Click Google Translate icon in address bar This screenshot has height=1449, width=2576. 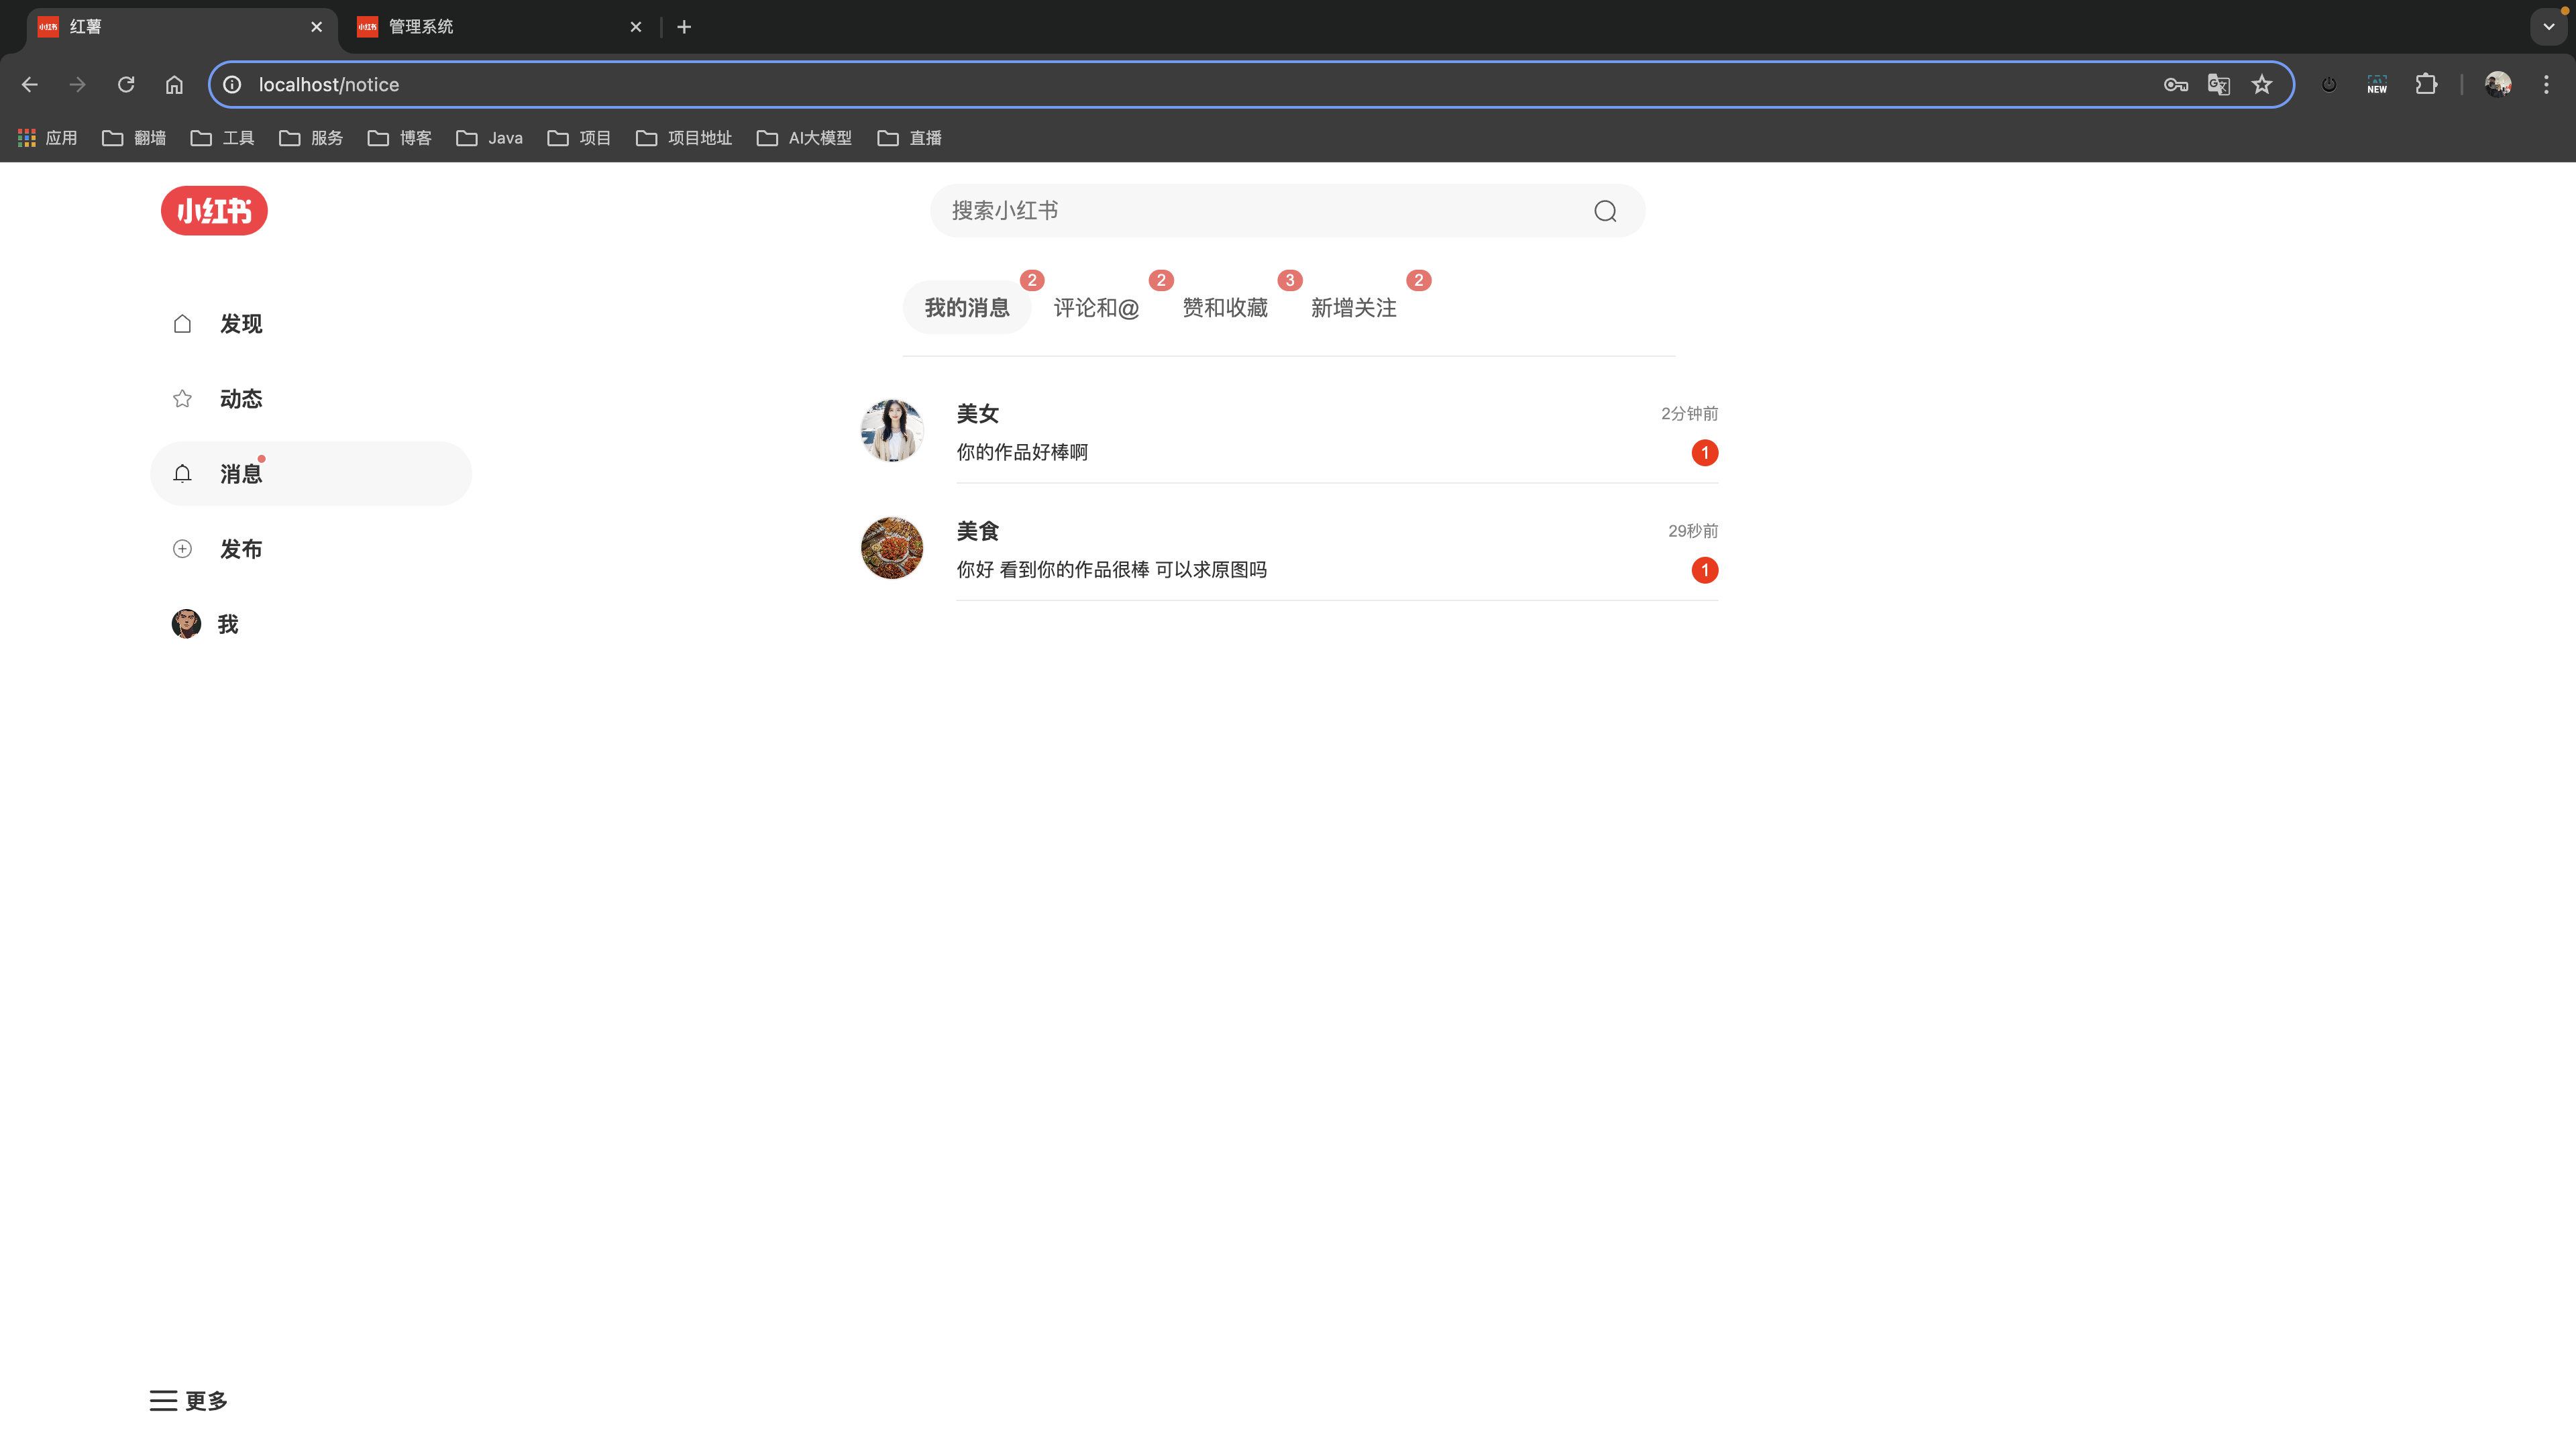pos(2218,85)
